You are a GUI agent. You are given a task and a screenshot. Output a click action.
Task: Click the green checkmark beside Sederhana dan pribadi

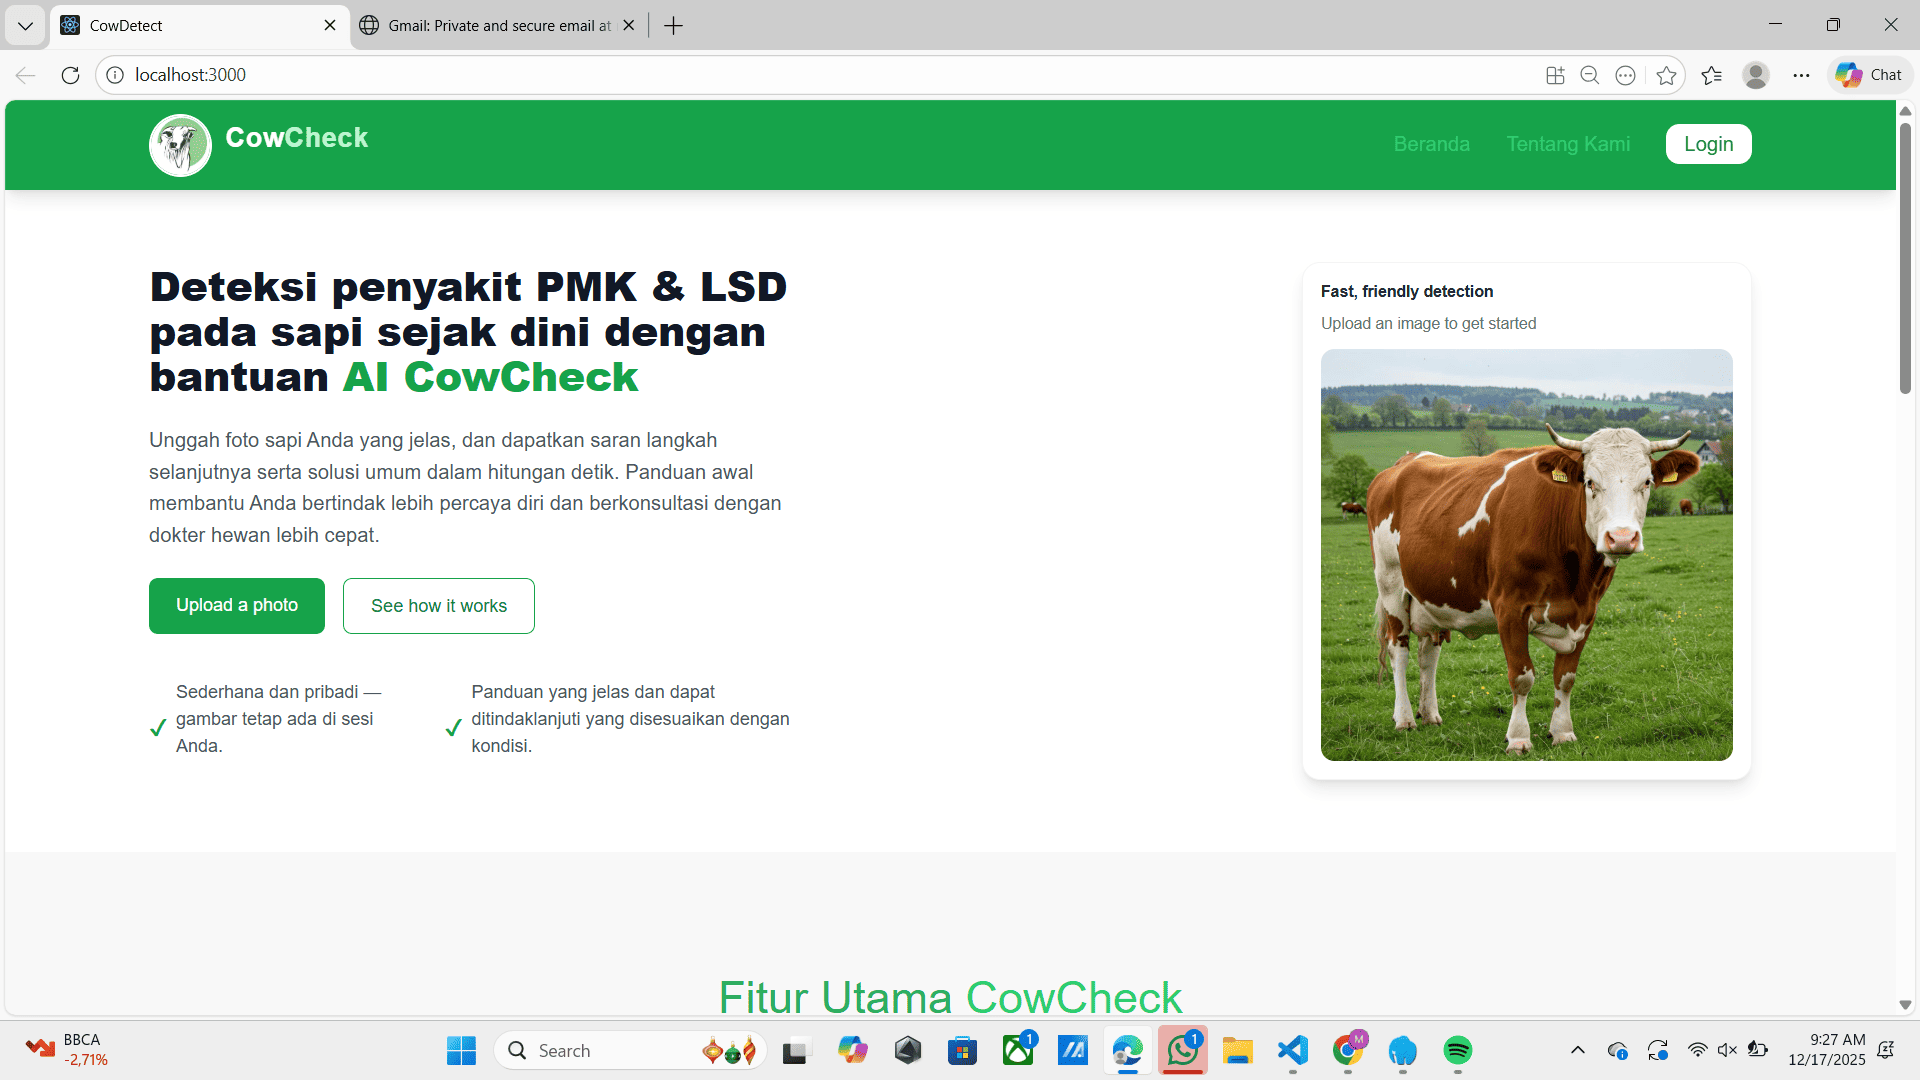click(157, 727)
